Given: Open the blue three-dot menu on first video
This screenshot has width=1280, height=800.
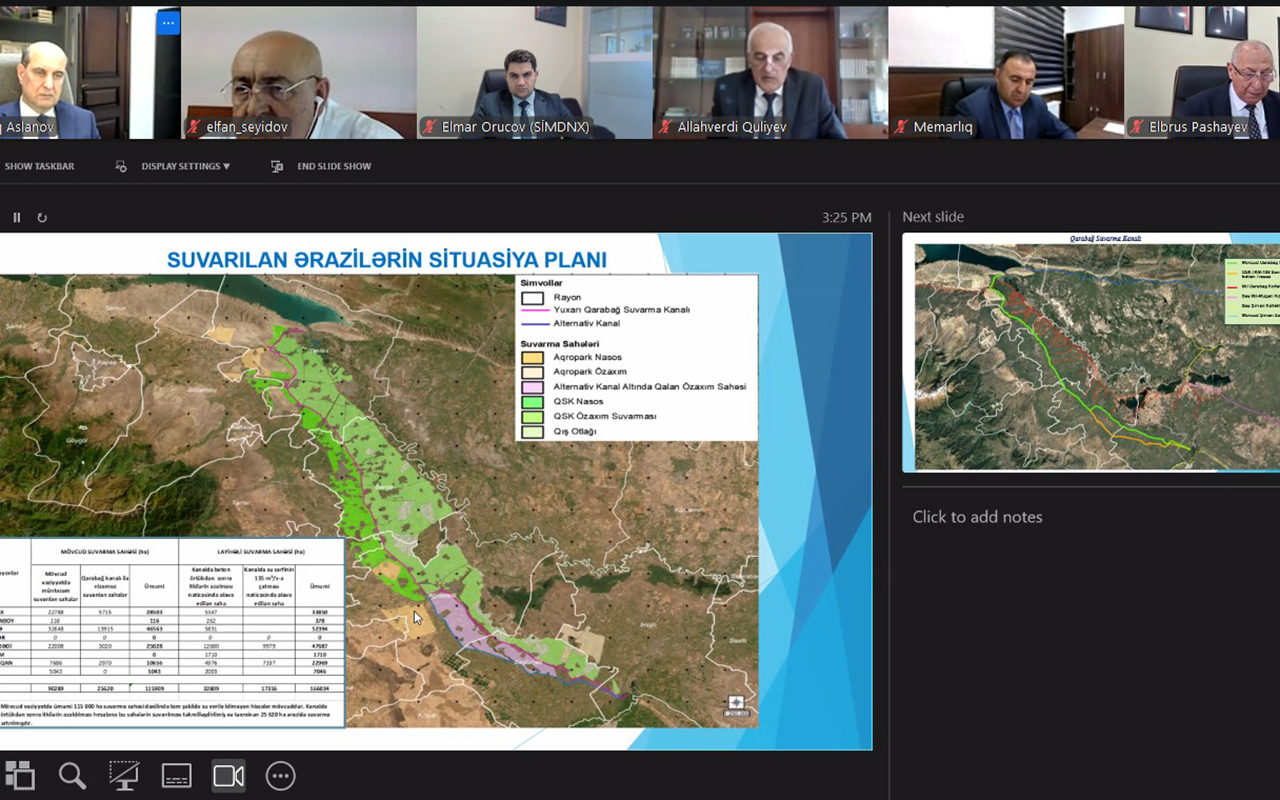Looking at the screenshot, I should click(168, 22).
